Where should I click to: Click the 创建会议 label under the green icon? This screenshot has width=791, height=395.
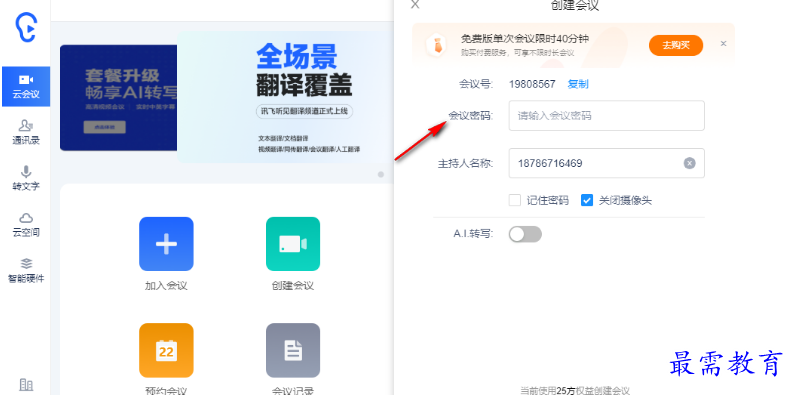(x=293, y=286)
